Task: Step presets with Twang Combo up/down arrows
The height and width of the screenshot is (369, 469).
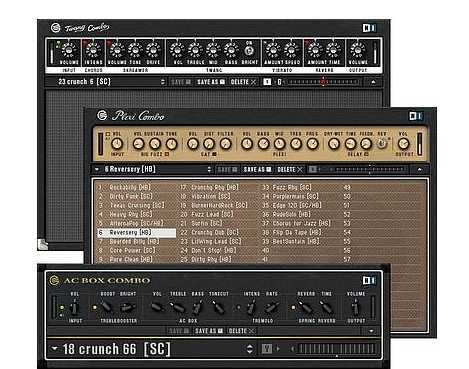Action: pos(163,82)
